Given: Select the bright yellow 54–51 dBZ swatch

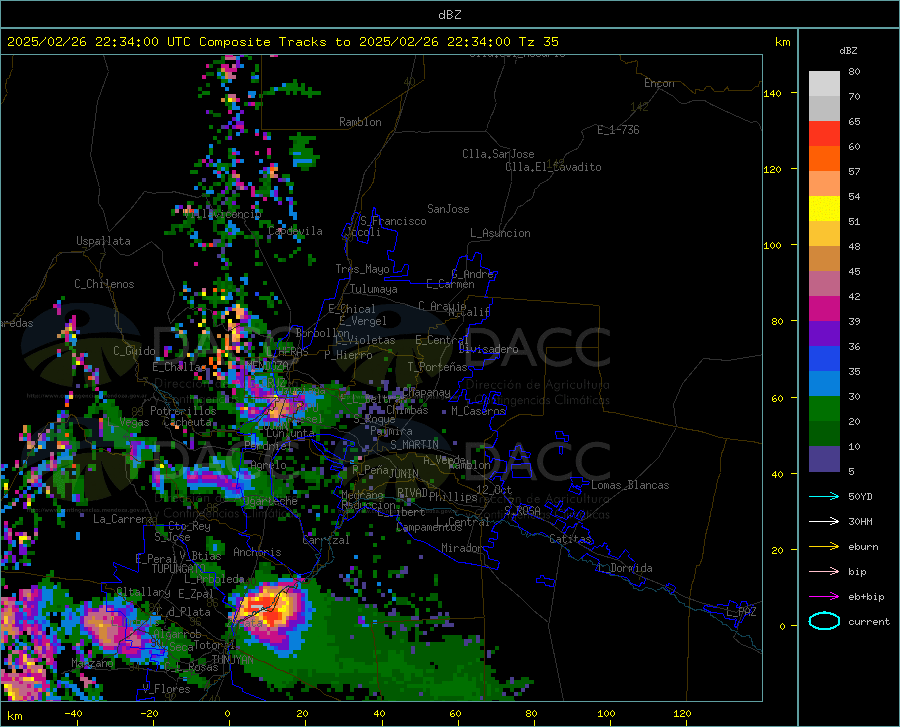Looking at the screenshot, I should tap(824, 209).
